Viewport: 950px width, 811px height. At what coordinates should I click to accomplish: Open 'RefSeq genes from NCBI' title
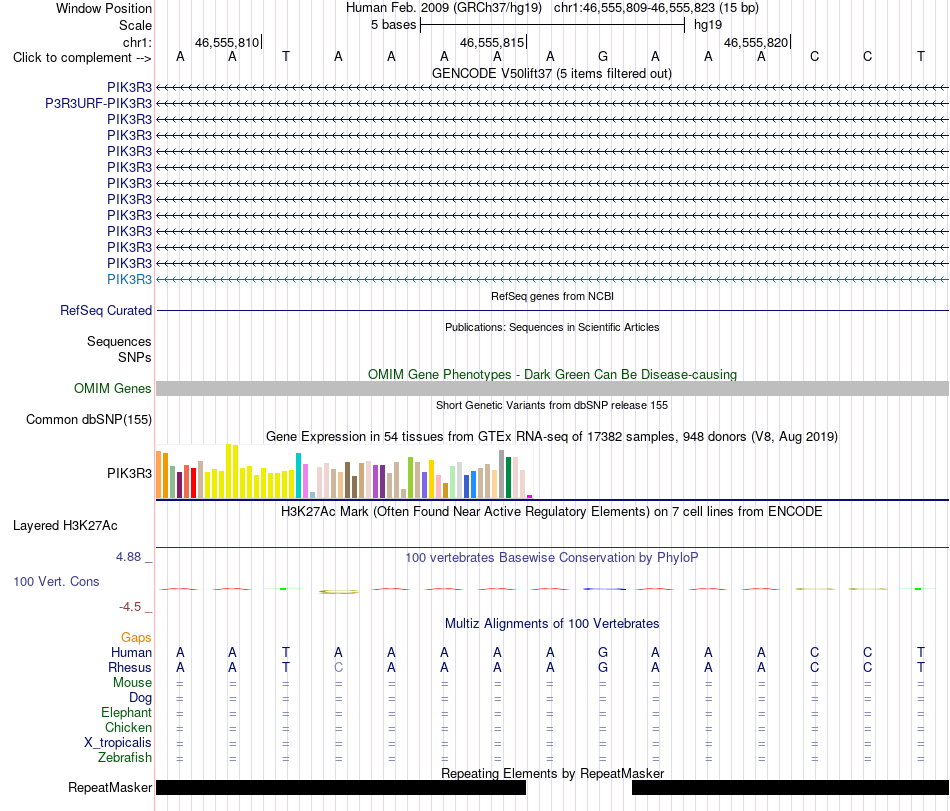pos(553,296)
